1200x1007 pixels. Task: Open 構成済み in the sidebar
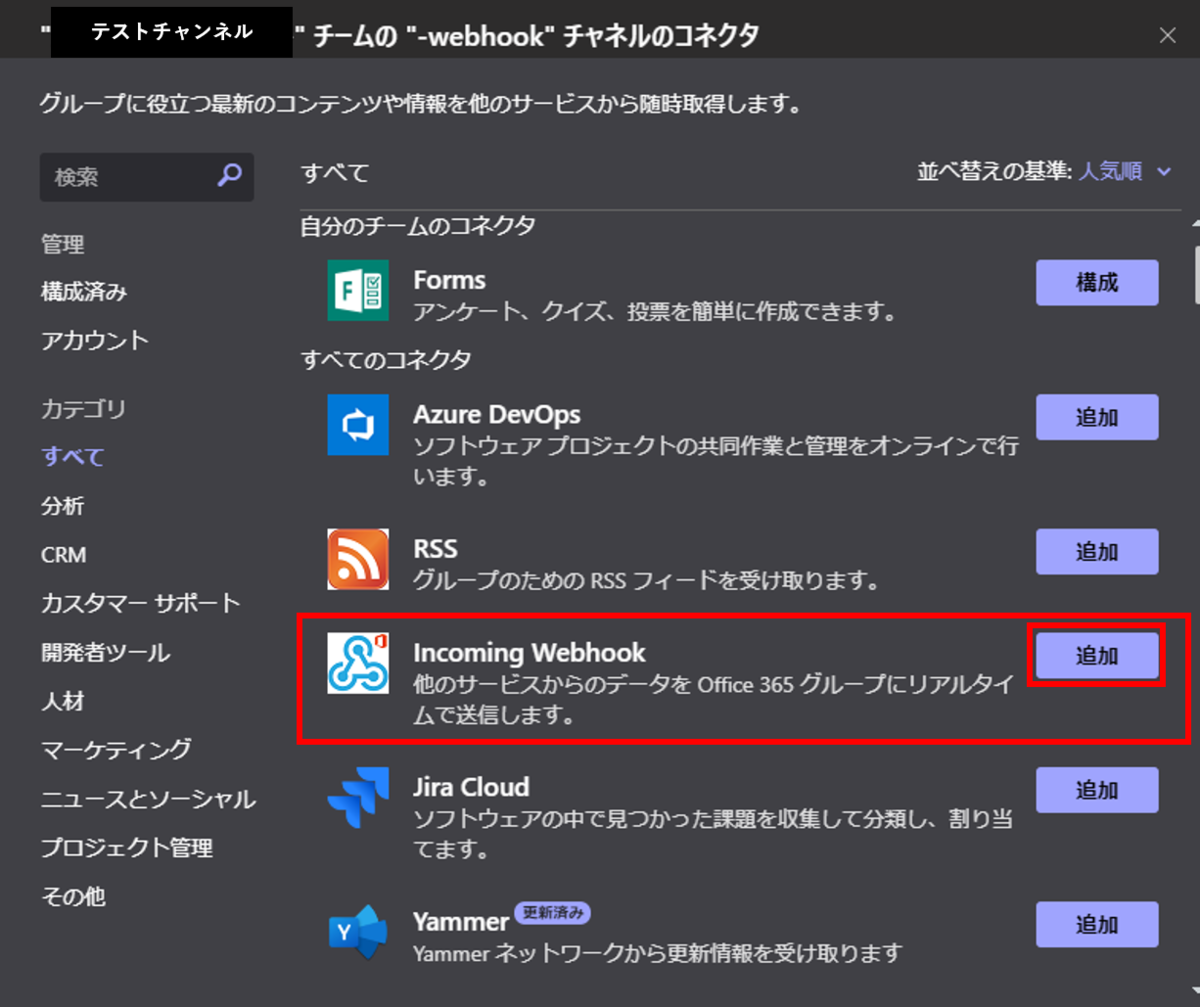point(84,292)
